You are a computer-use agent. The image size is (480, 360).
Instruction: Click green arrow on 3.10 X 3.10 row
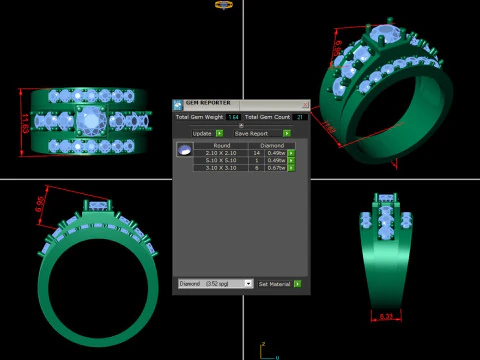[291, 168]
